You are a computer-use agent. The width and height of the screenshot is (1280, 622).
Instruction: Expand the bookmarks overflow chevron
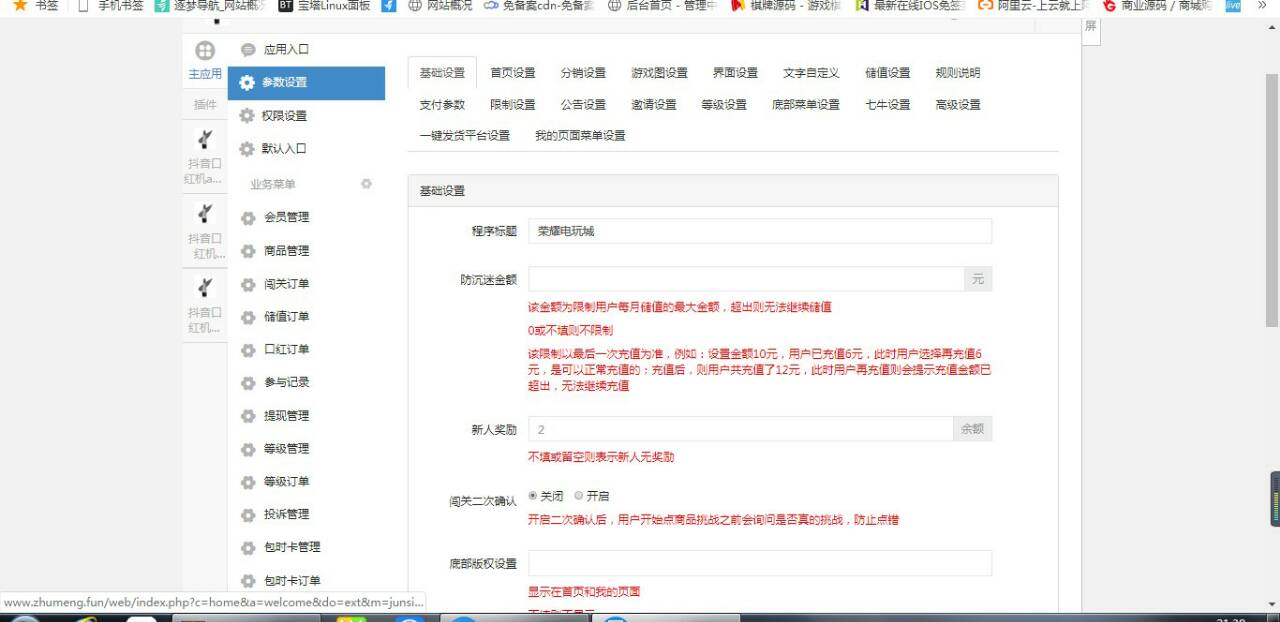point(1261,5)
